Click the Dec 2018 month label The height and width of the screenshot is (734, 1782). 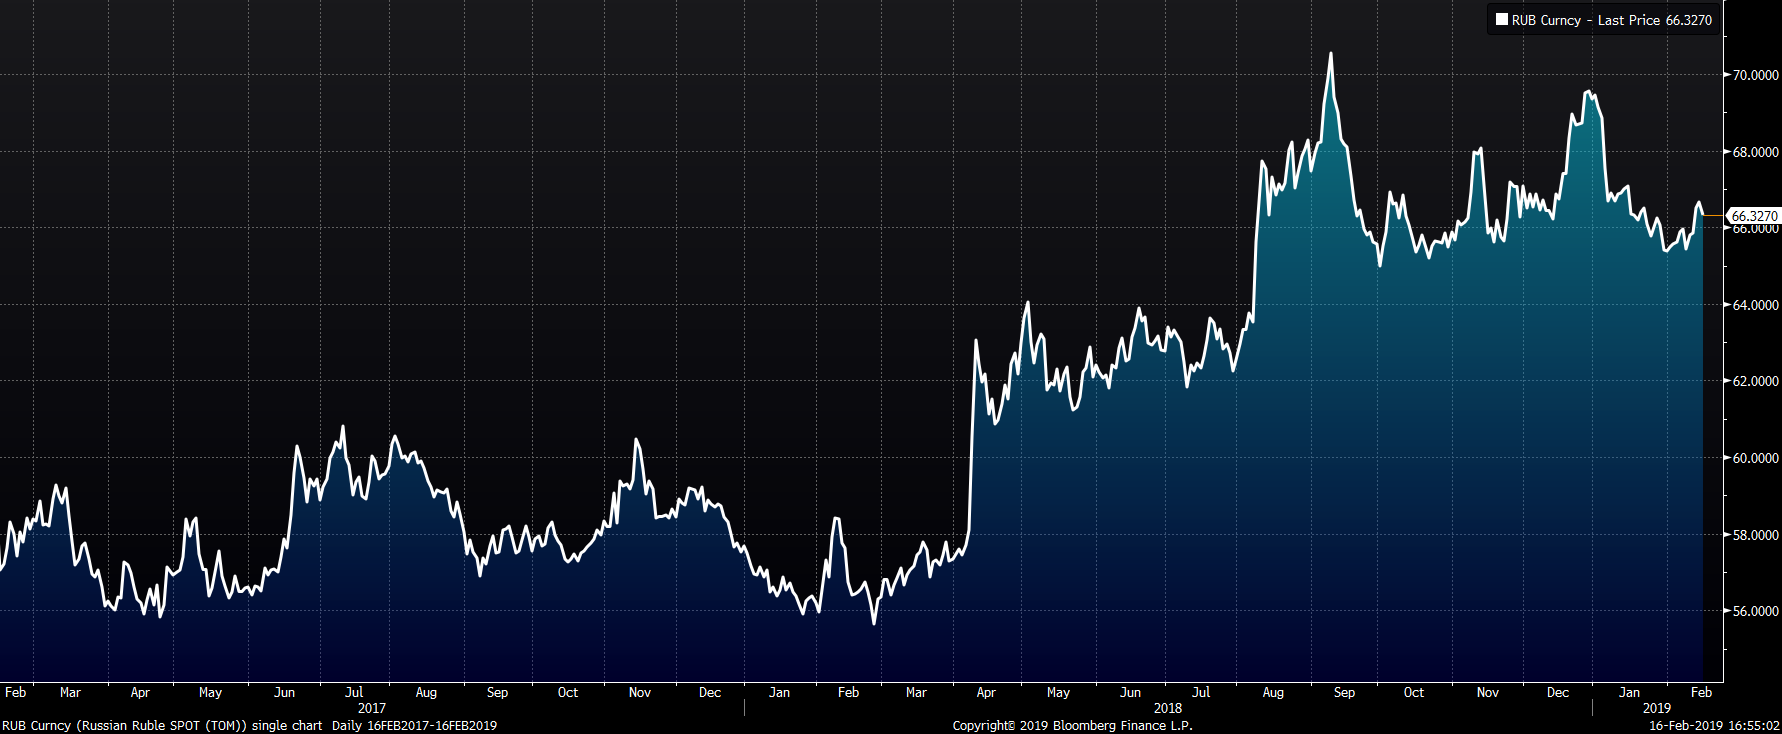tap(1557, 692)
